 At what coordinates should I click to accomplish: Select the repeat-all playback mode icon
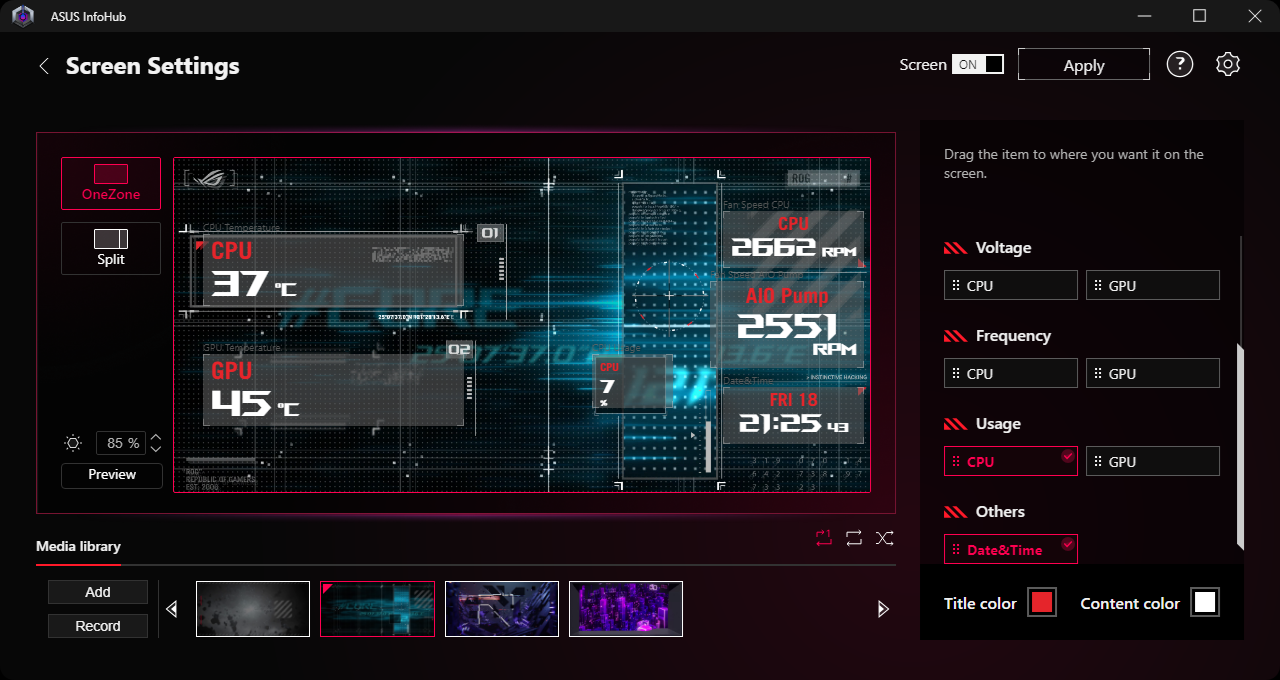854,538
